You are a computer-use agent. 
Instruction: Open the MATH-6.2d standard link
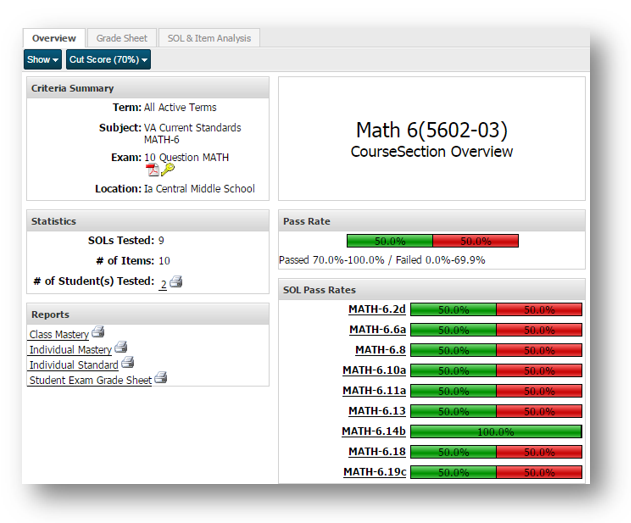(x=377, y=309)
